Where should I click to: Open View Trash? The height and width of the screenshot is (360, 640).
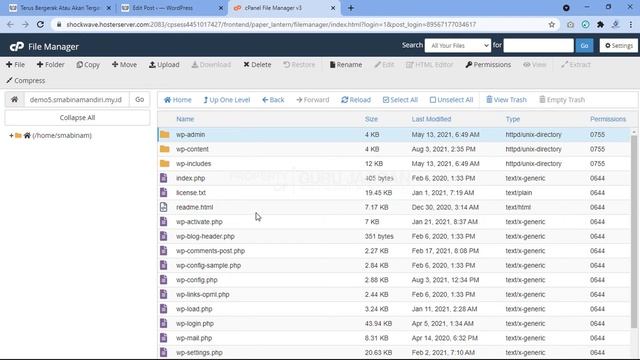click(x=506, y=100)
